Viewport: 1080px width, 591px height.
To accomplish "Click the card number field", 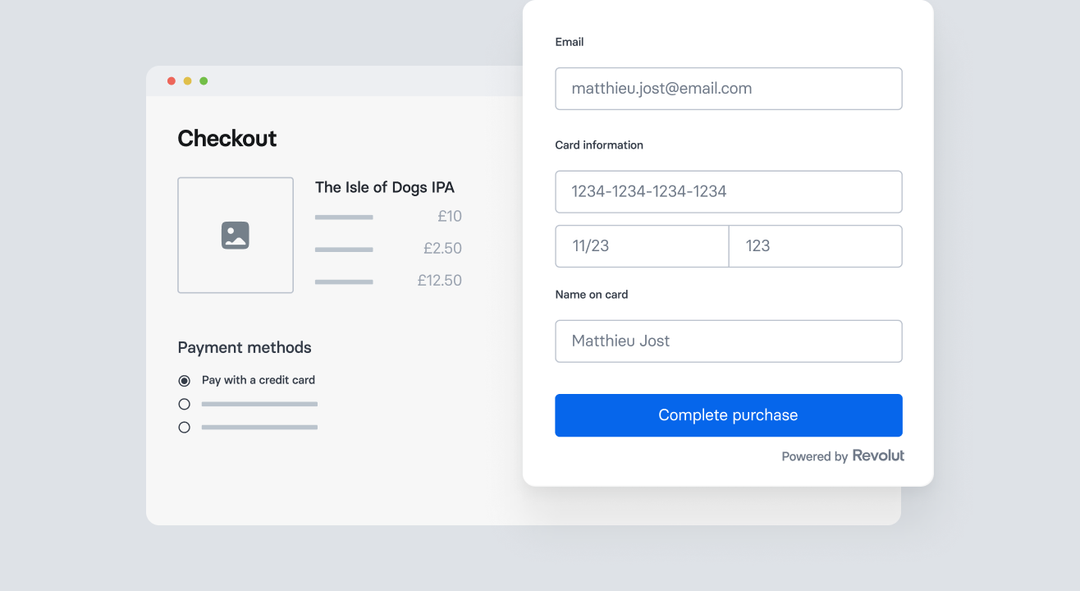I will (x=728, y=191).
